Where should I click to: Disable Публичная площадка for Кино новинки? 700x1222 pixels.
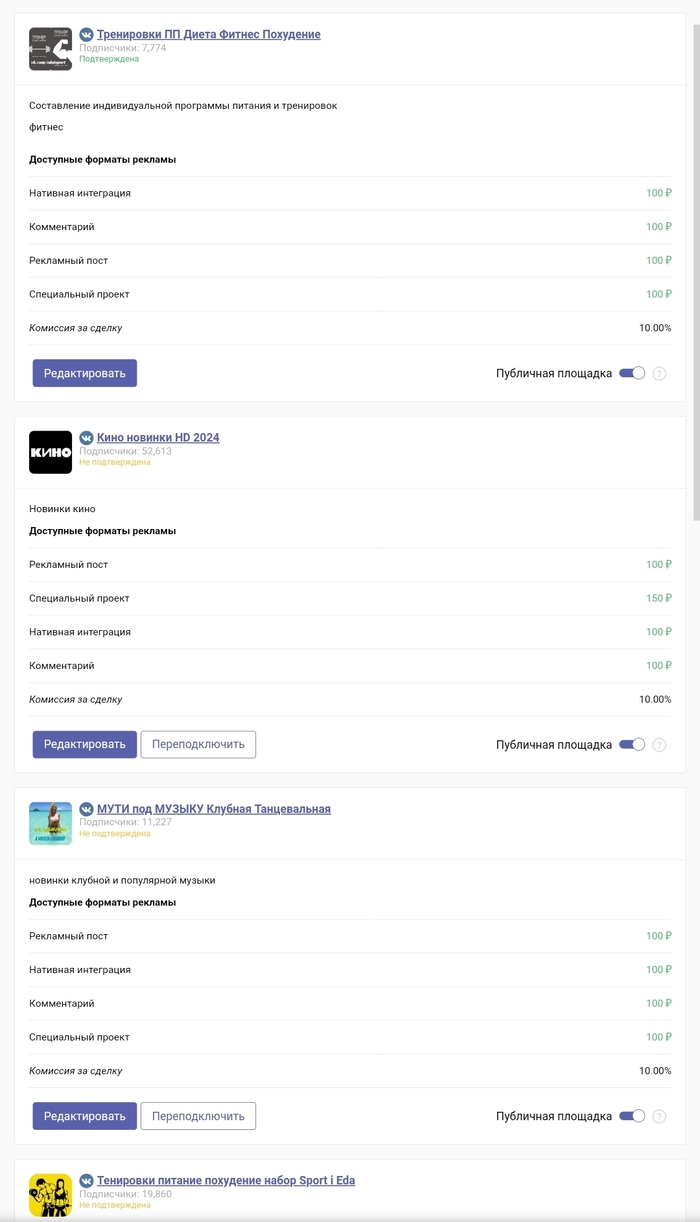coord(632,745)
